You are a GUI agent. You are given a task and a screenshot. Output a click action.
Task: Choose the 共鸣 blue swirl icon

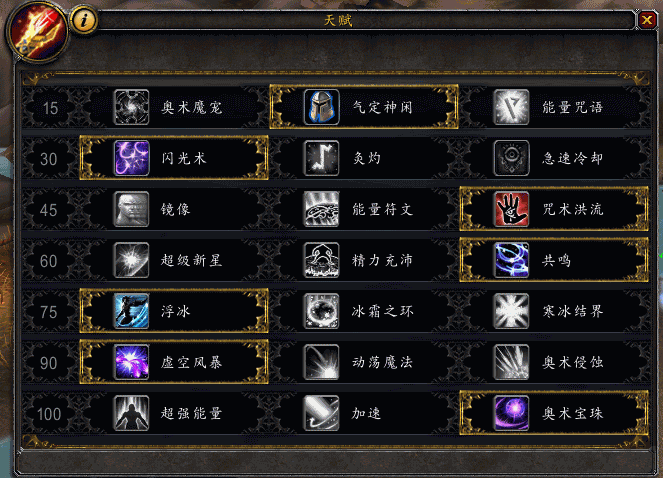coord(511,260)
